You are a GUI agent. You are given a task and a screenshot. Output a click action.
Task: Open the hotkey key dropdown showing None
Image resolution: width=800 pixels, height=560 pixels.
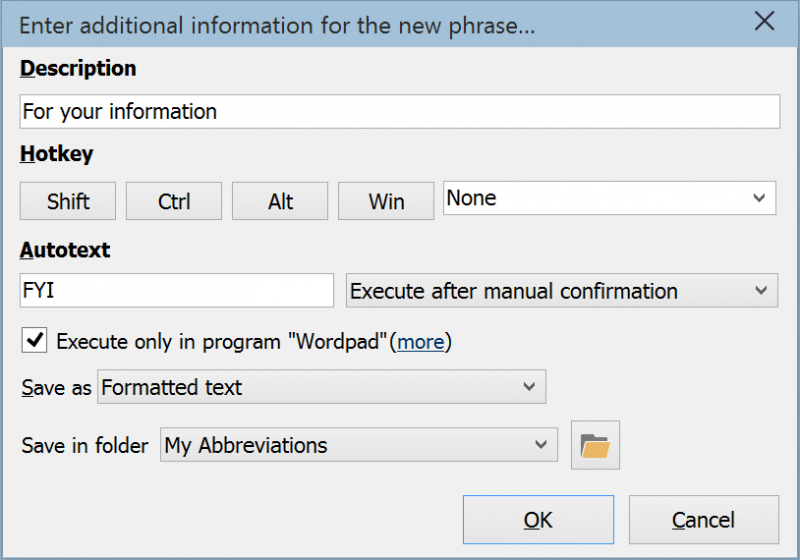610,198
